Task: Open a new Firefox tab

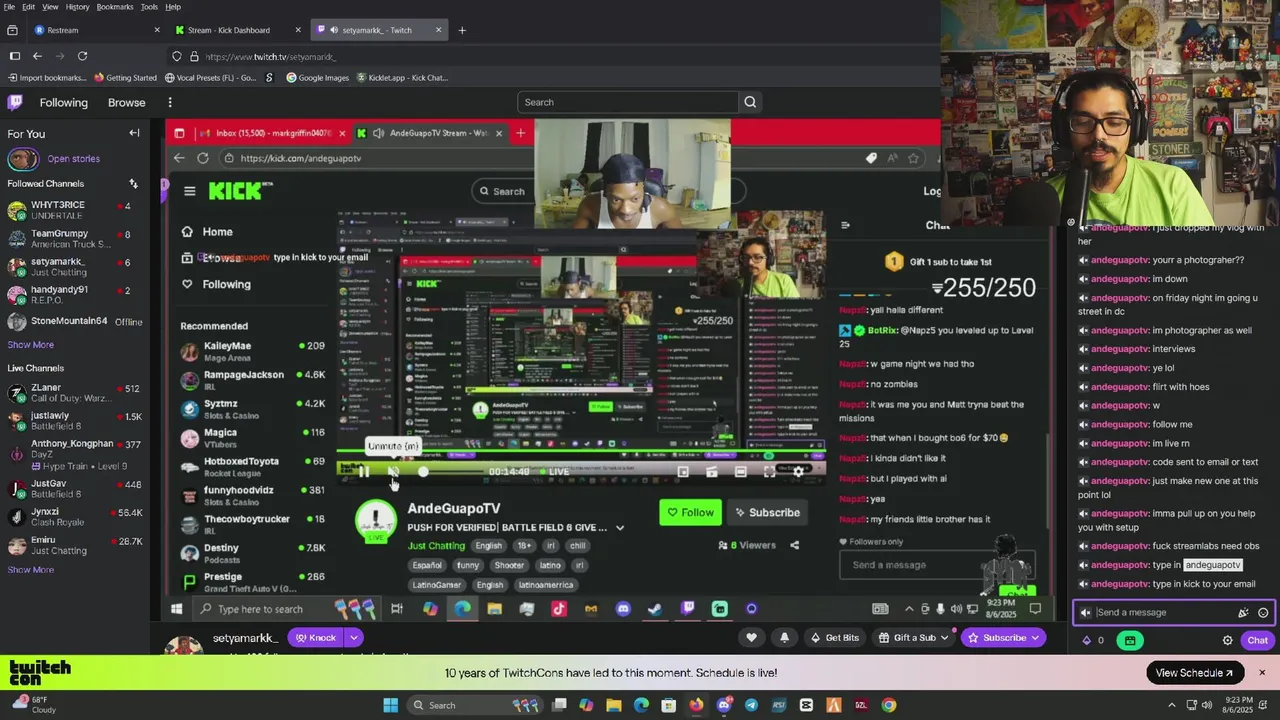Action: click(x=461, y=30)
